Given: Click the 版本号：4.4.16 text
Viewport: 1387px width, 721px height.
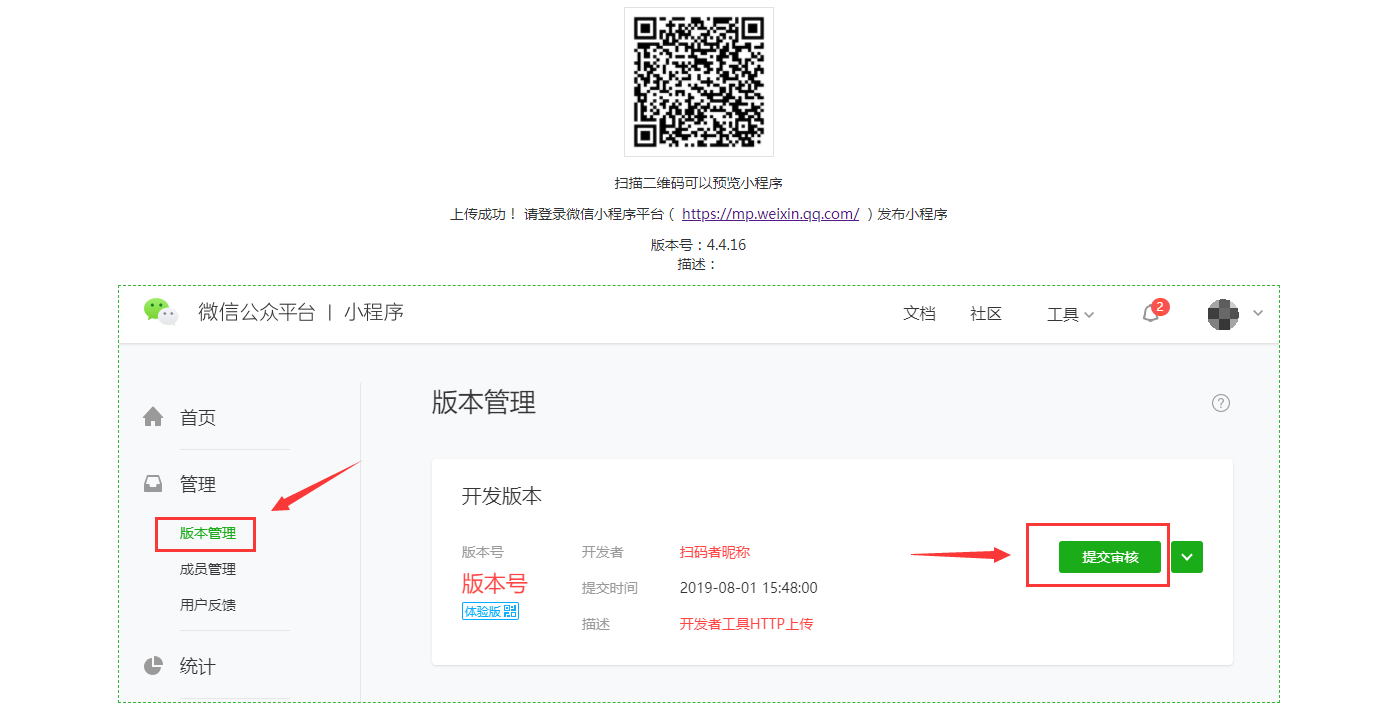Looking at the screenshot, I should point(698,245).
